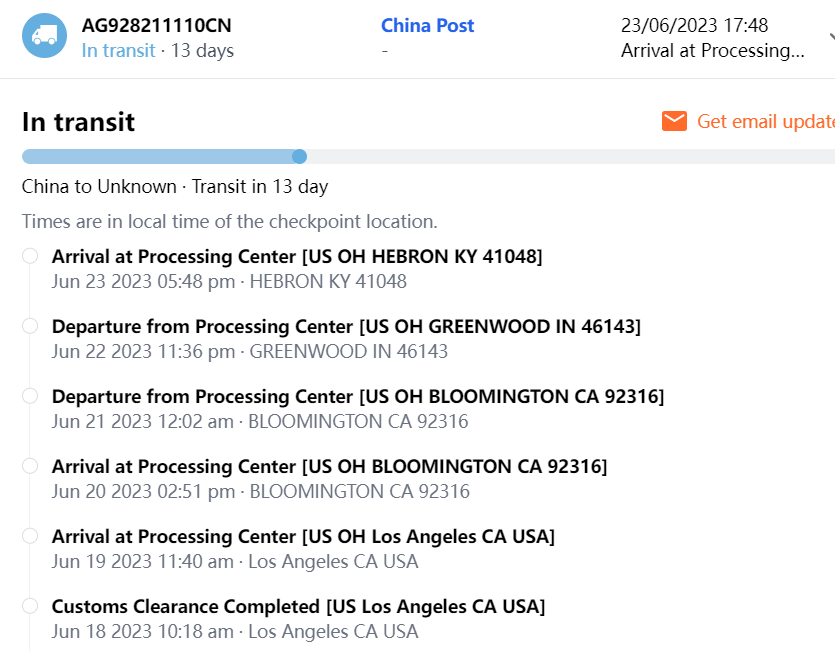The height and width of the screenshot is (651, 835).
Task: Select the Departure from GREENWOOD IN entry text
Action: pyautogui.click(x=346, y=327)
